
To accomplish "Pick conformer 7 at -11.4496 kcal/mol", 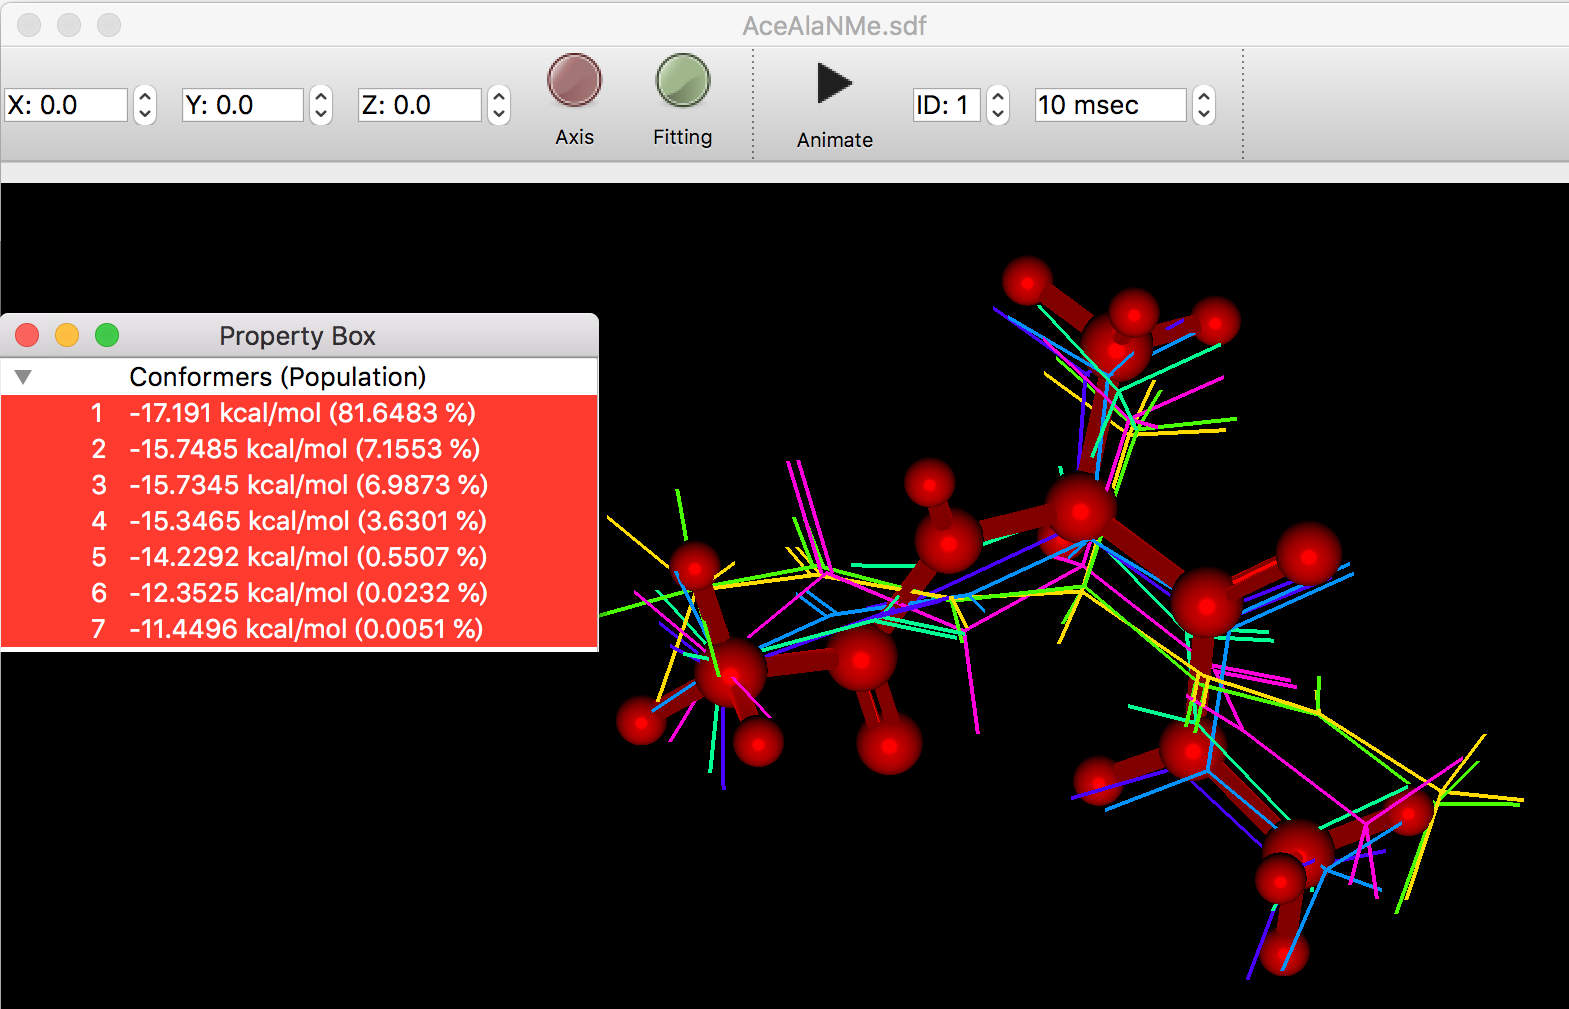I will (x=300, y=629).
